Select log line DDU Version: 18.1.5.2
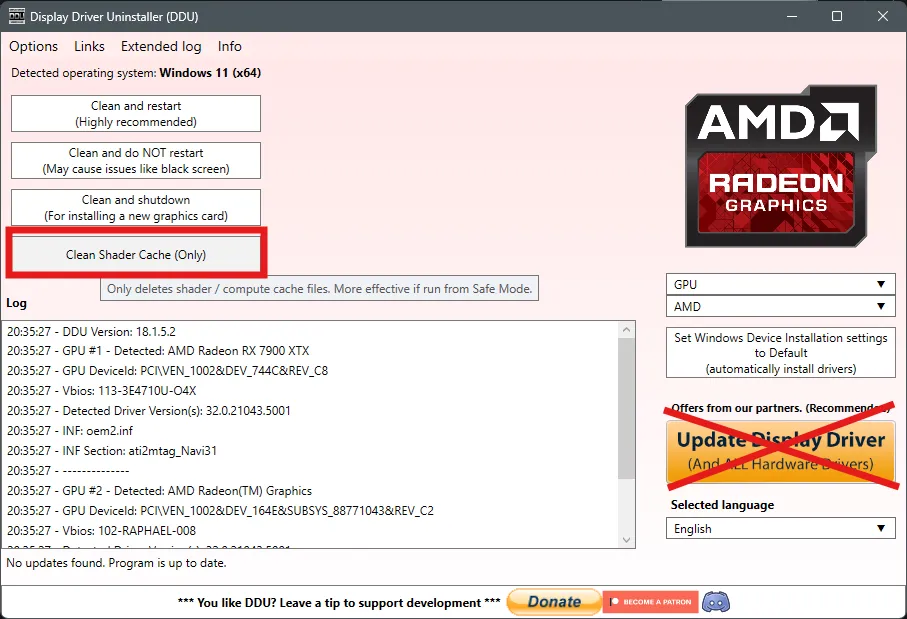Screen dimensions: 907x619 pyautogui.click(x=91, y=332)
